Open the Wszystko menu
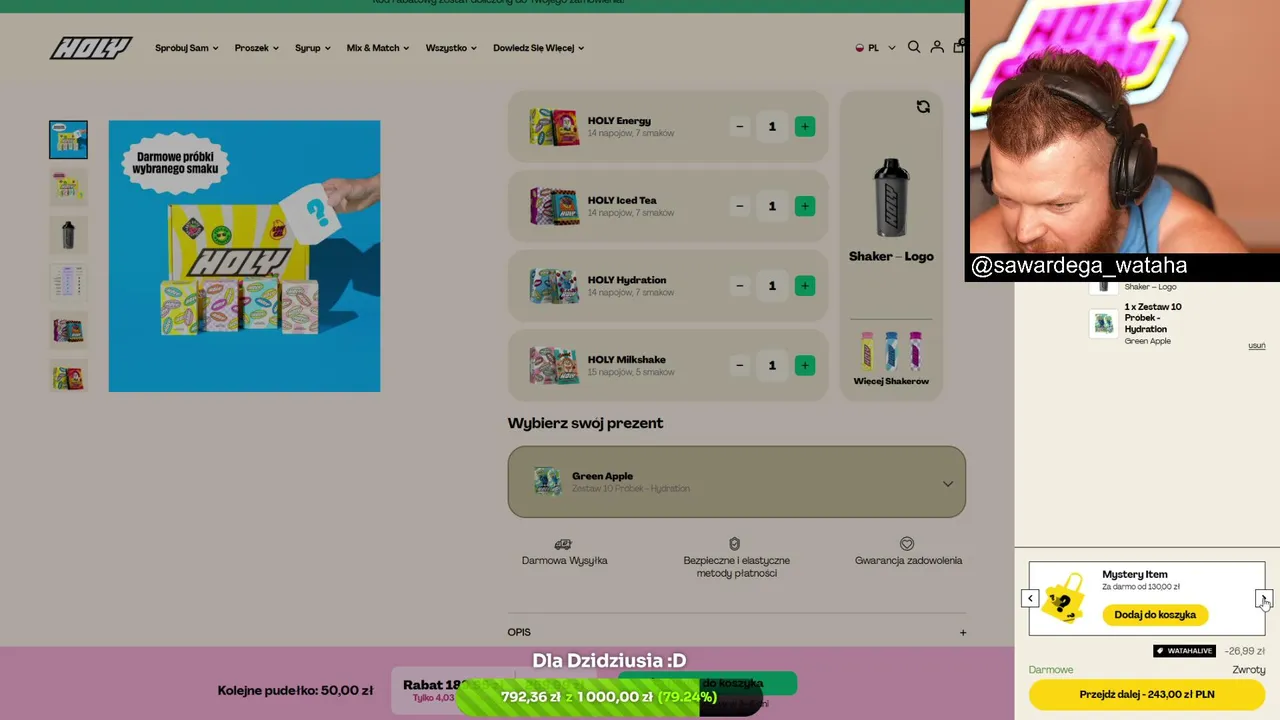This screenshot has height=720, width=1280. tap(451, 48)
